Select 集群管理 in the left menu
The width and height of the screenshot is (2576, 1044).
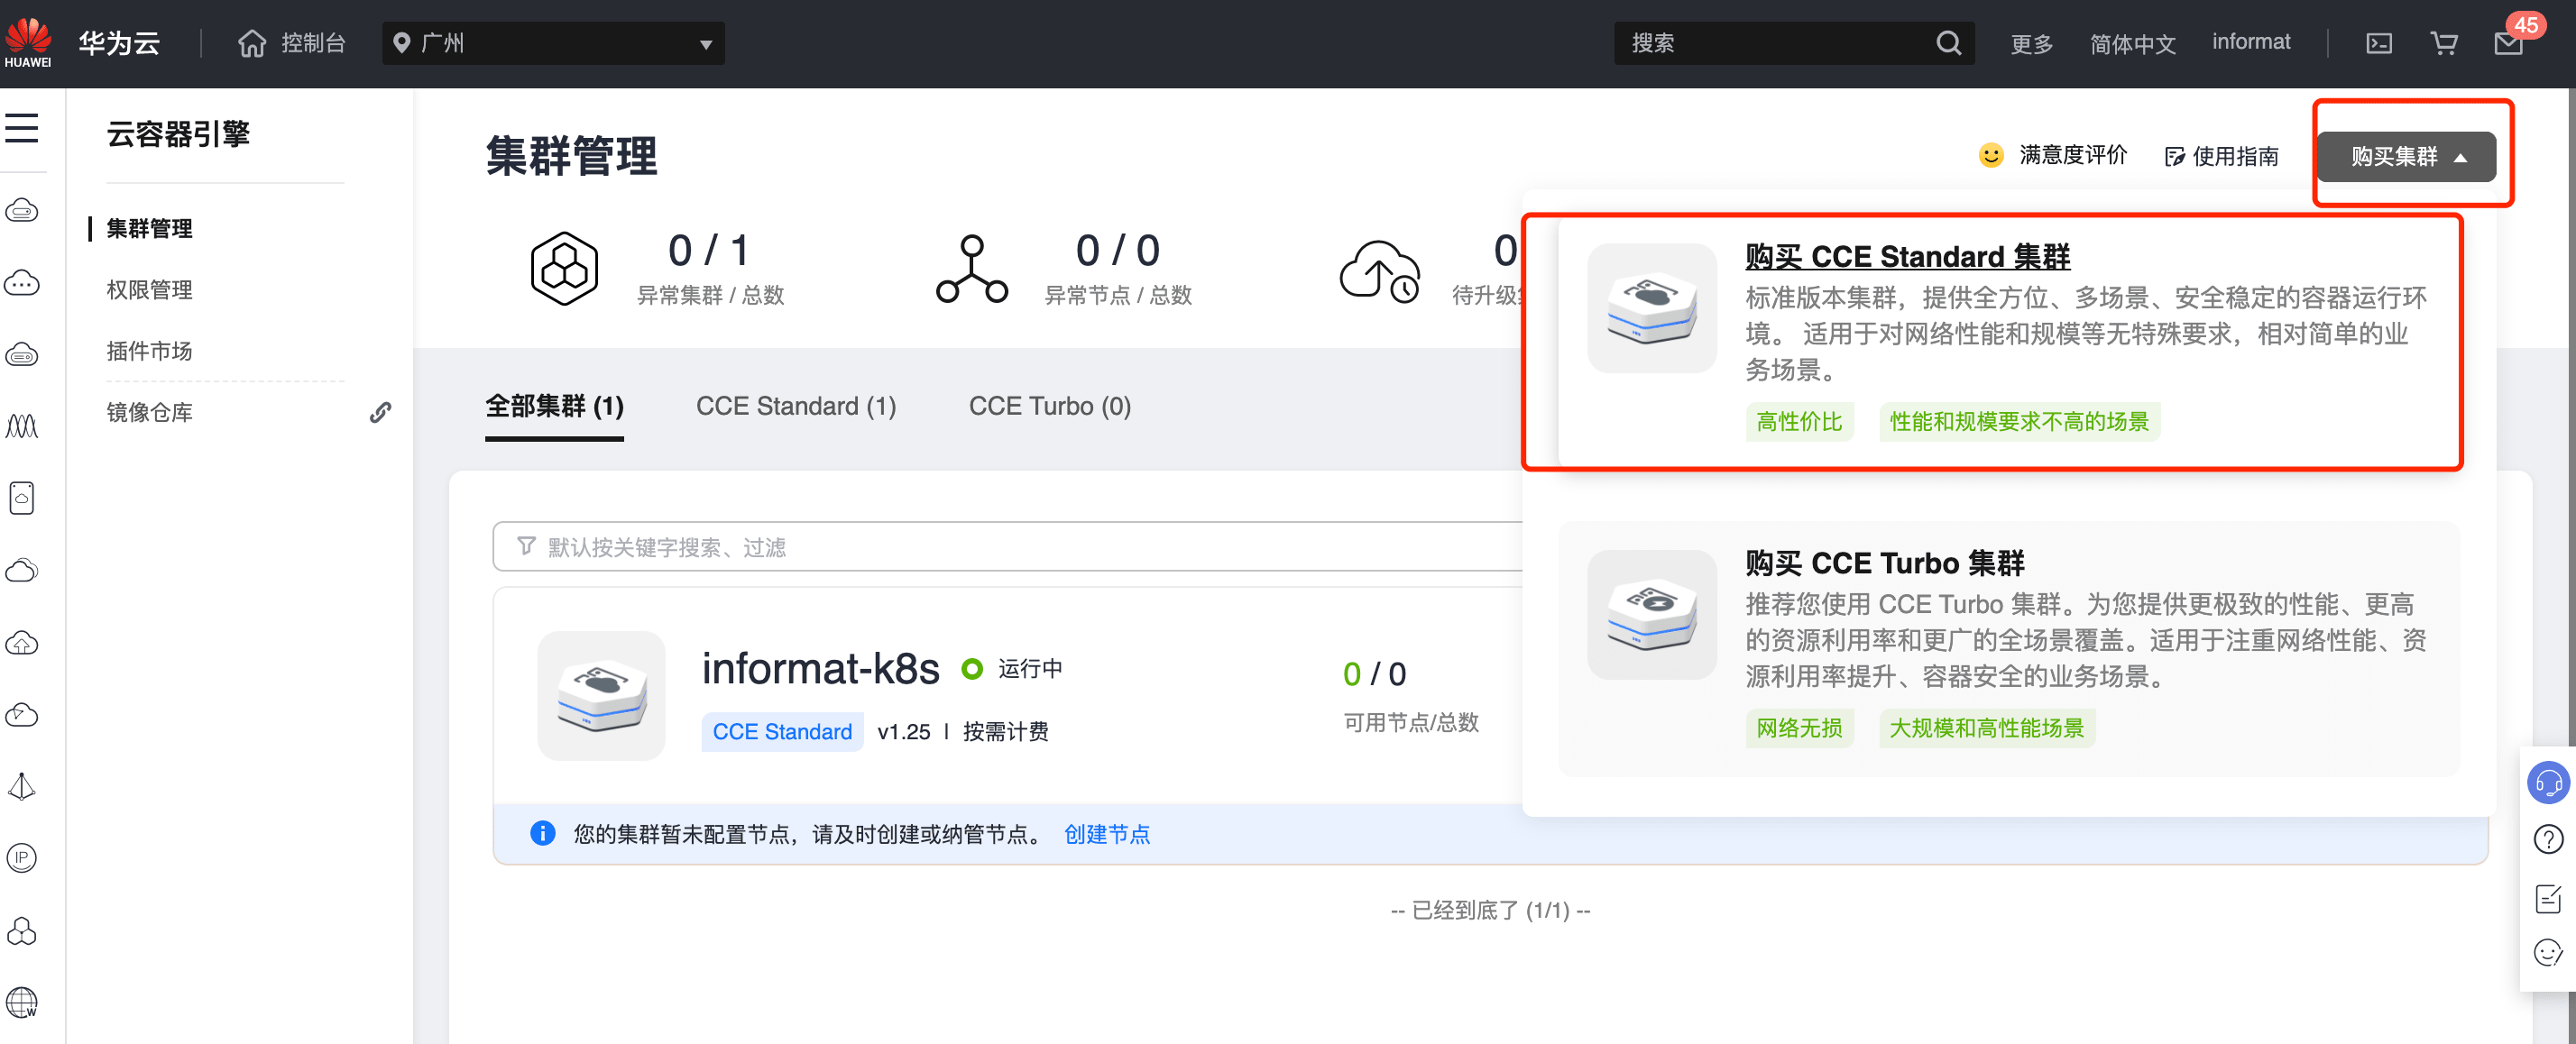point(149,228)
